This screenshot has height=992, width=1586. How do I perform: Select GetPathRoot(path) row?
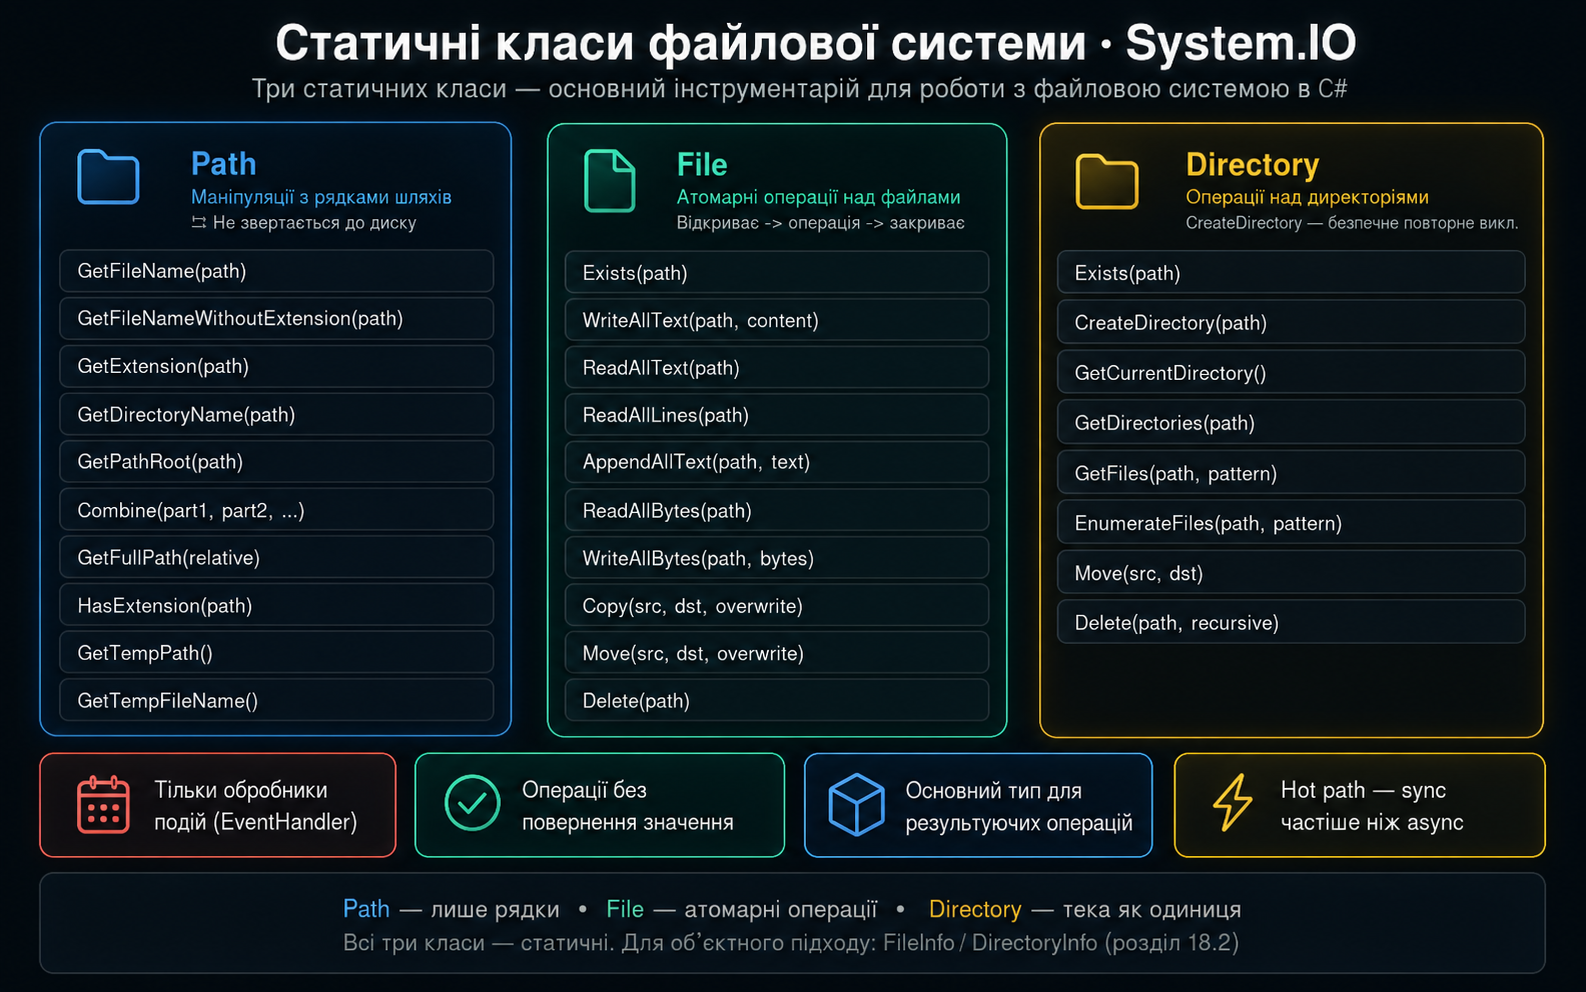276,461
